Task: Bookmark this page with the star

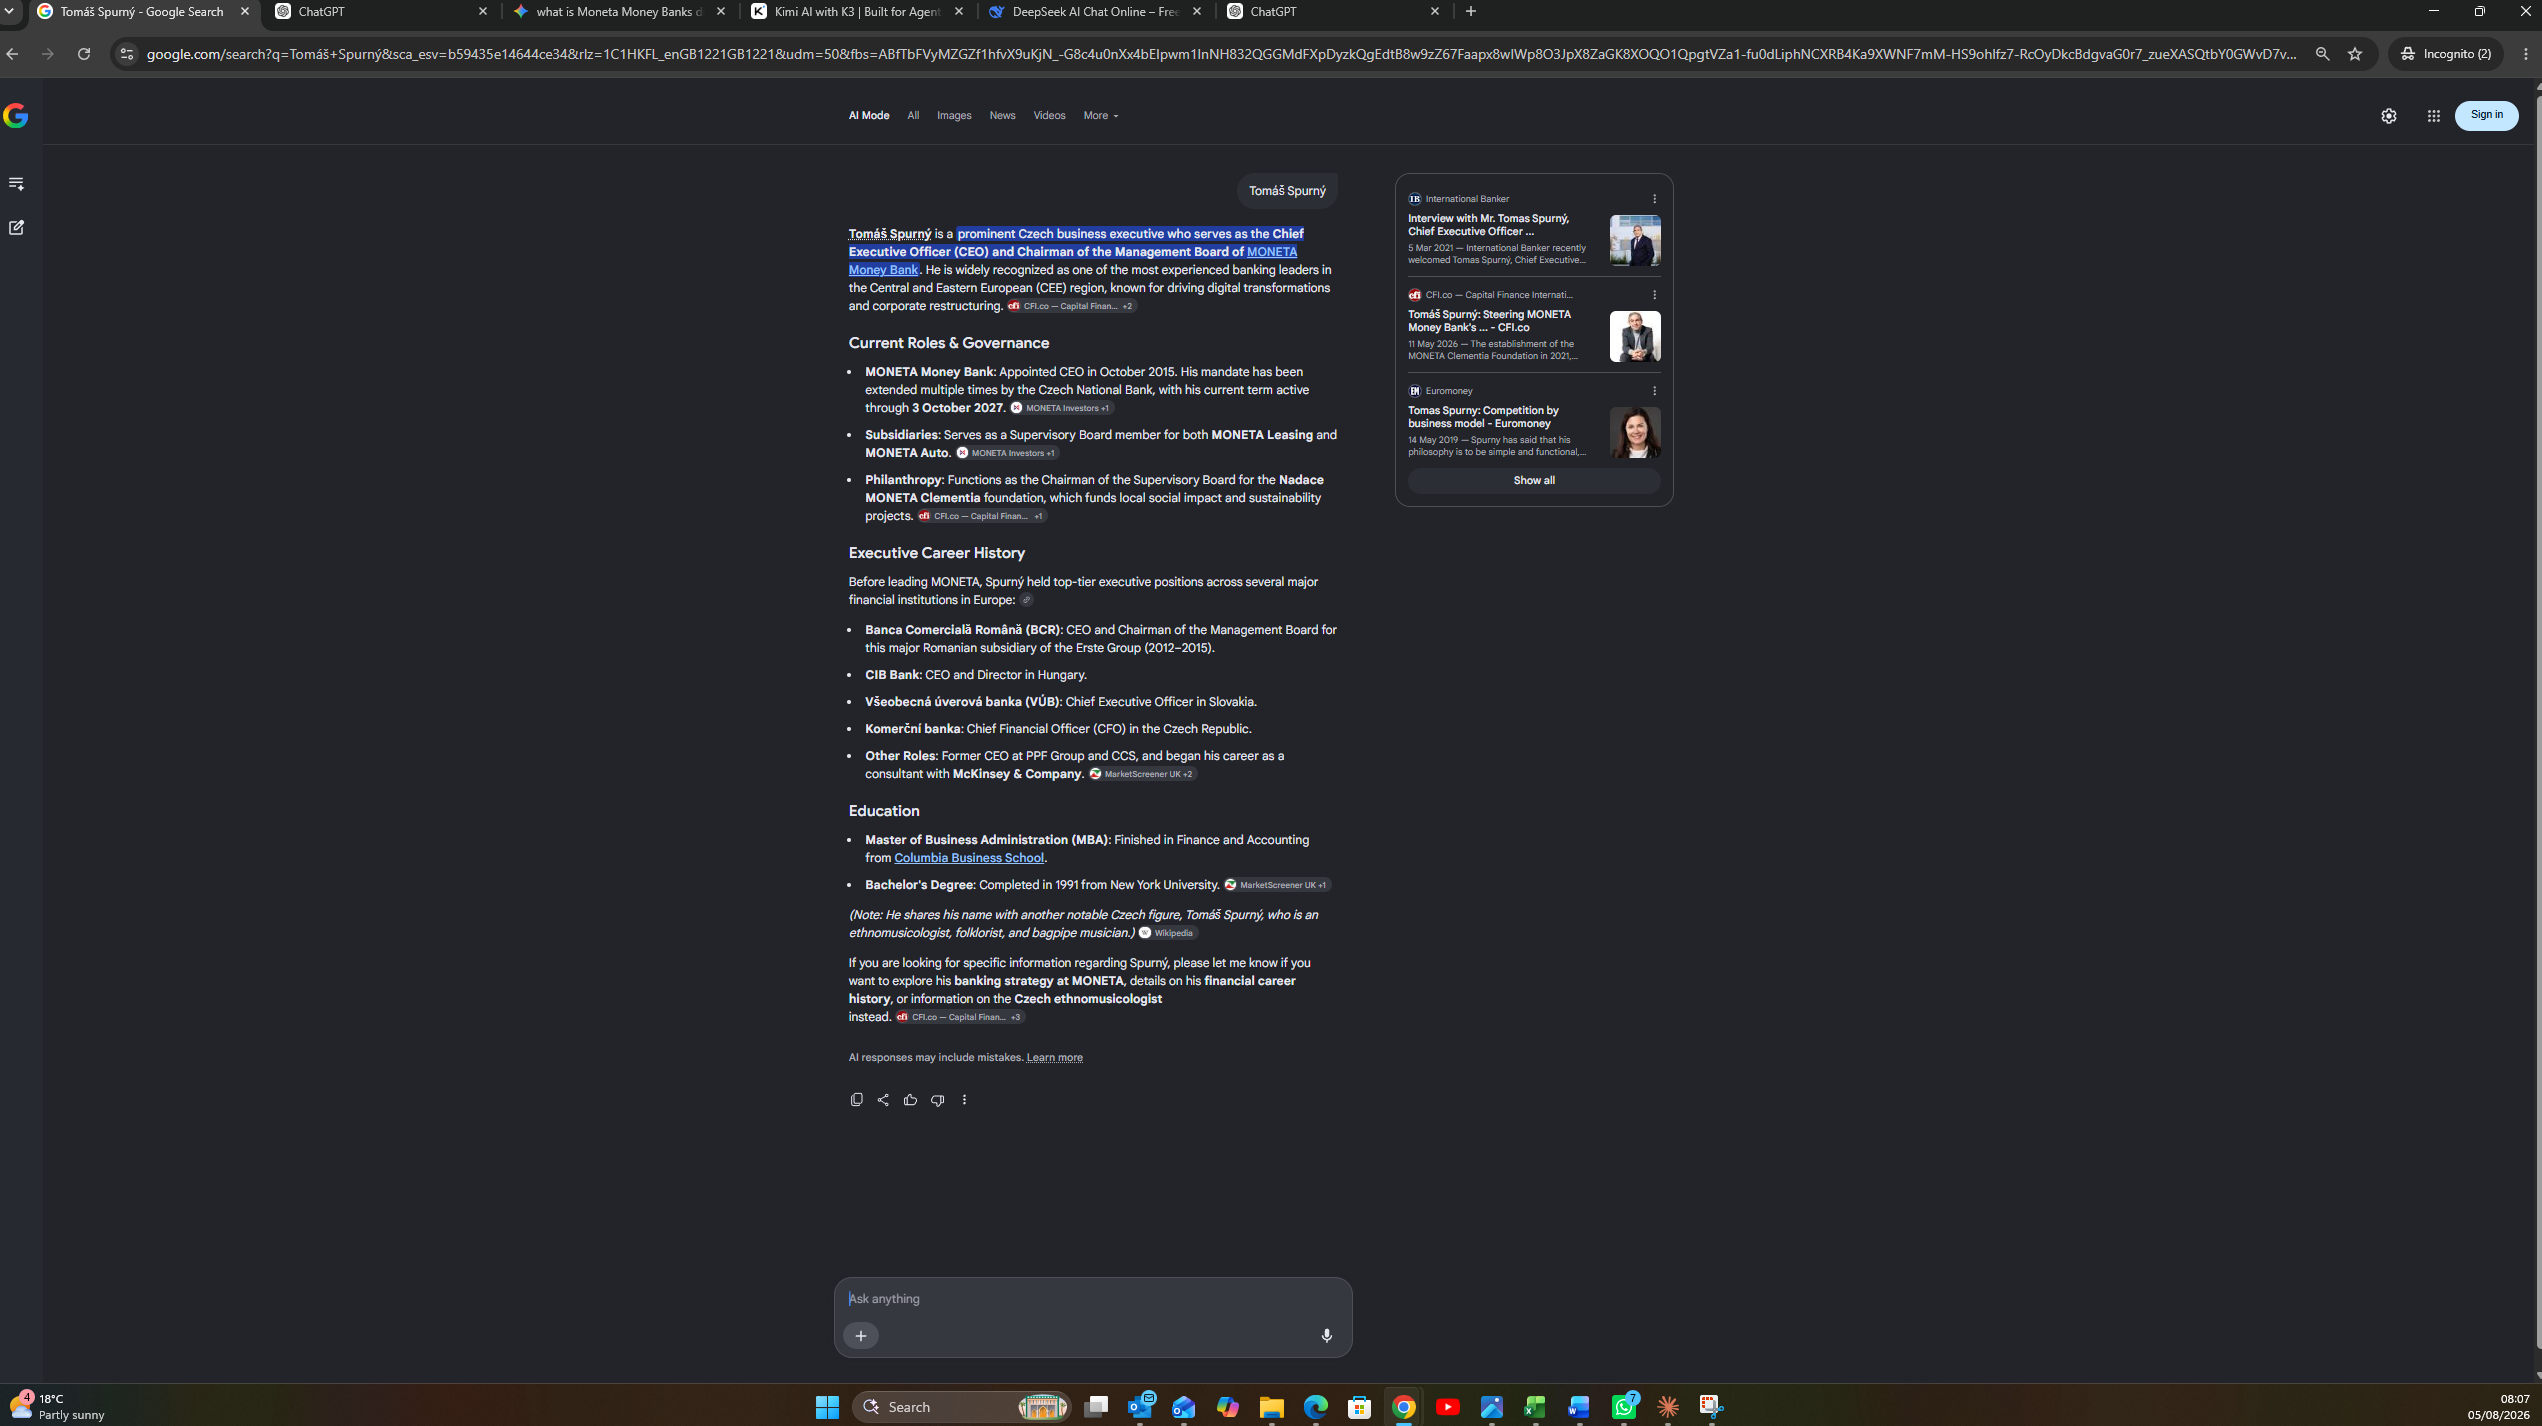Action: (2355, 54)
